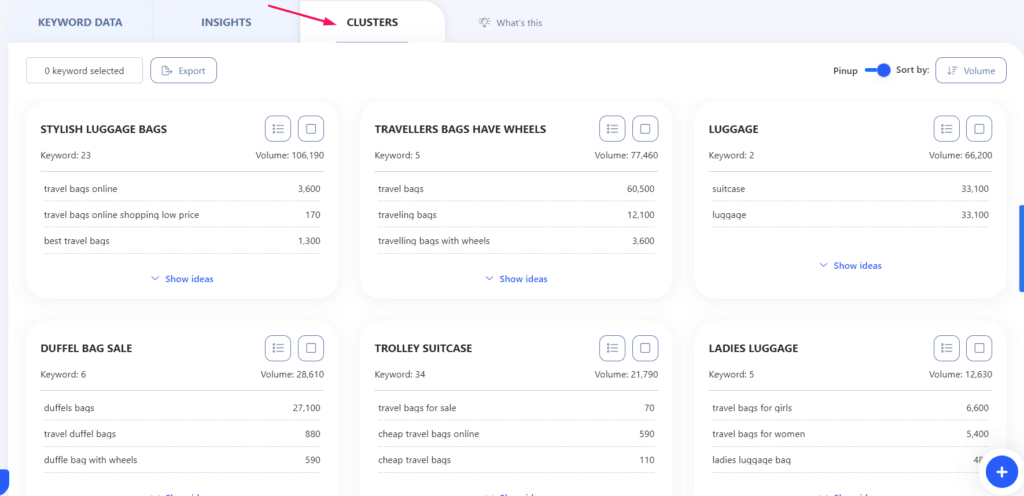
Task: Click list icon on Trolley Suitcase card
Action: tap(612, 348)
